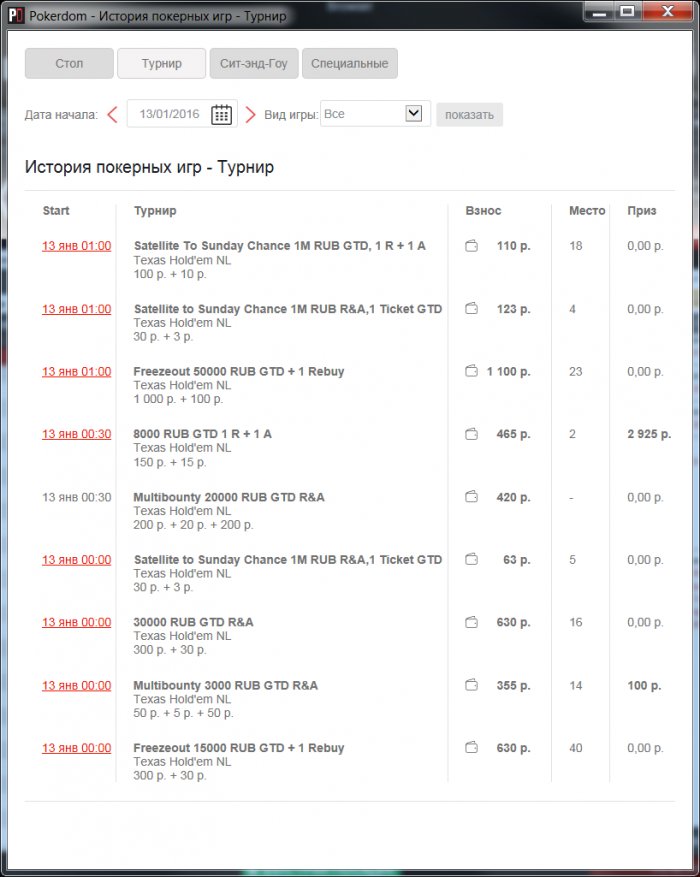The width and height of the screenshot is (700, 877).
Task: Click wallet icon beside 465 р. buy-in
Action: click(471, 434)
